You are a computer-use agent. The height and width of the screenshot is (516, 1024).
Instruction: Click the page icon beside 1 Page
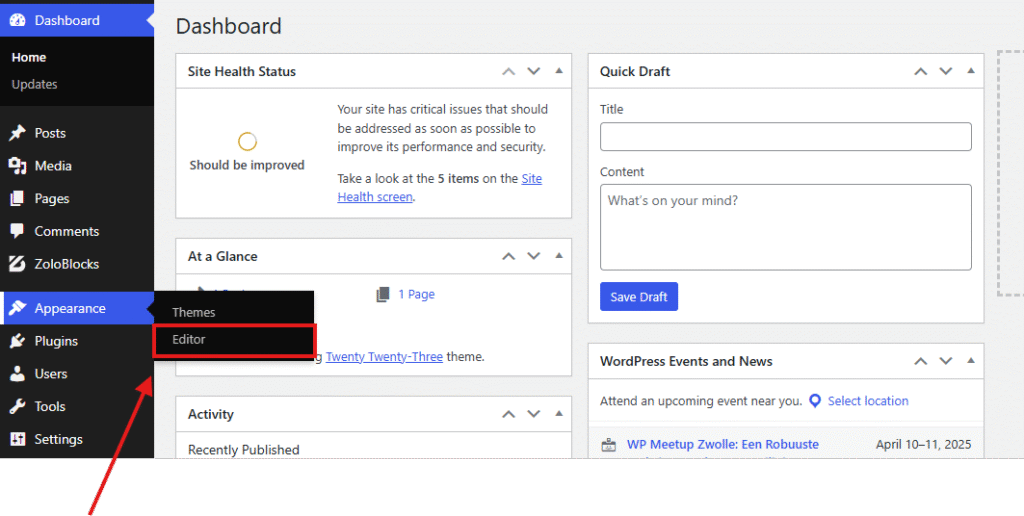click(383, 295)
